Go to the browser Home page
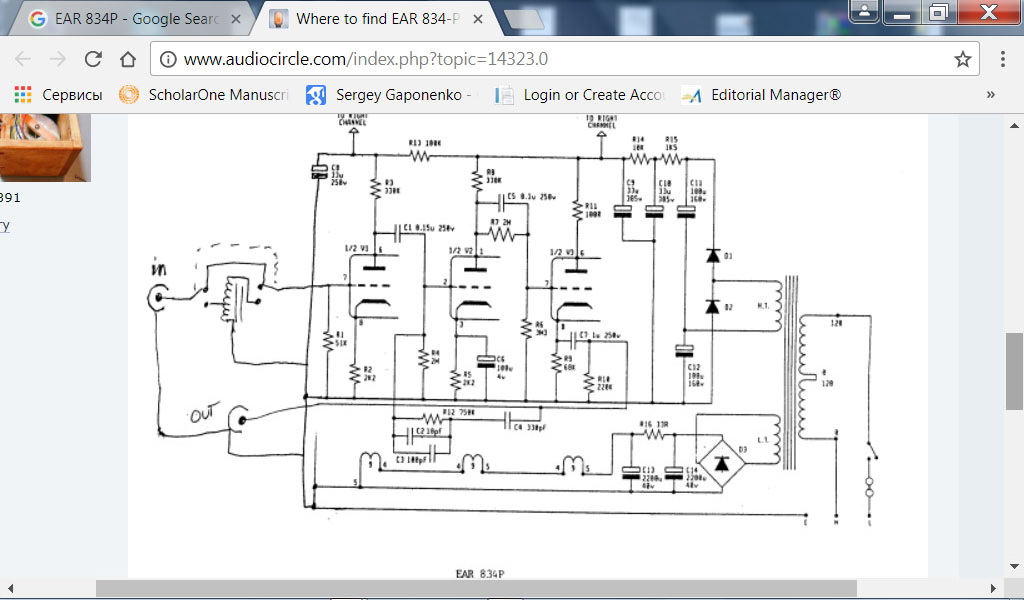 128,59
